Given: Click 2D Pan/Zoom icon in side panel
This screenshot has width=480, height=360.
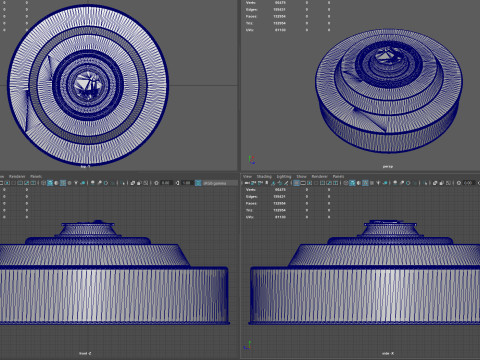Looking at the screenshot, I should click(x=280, y=183).
